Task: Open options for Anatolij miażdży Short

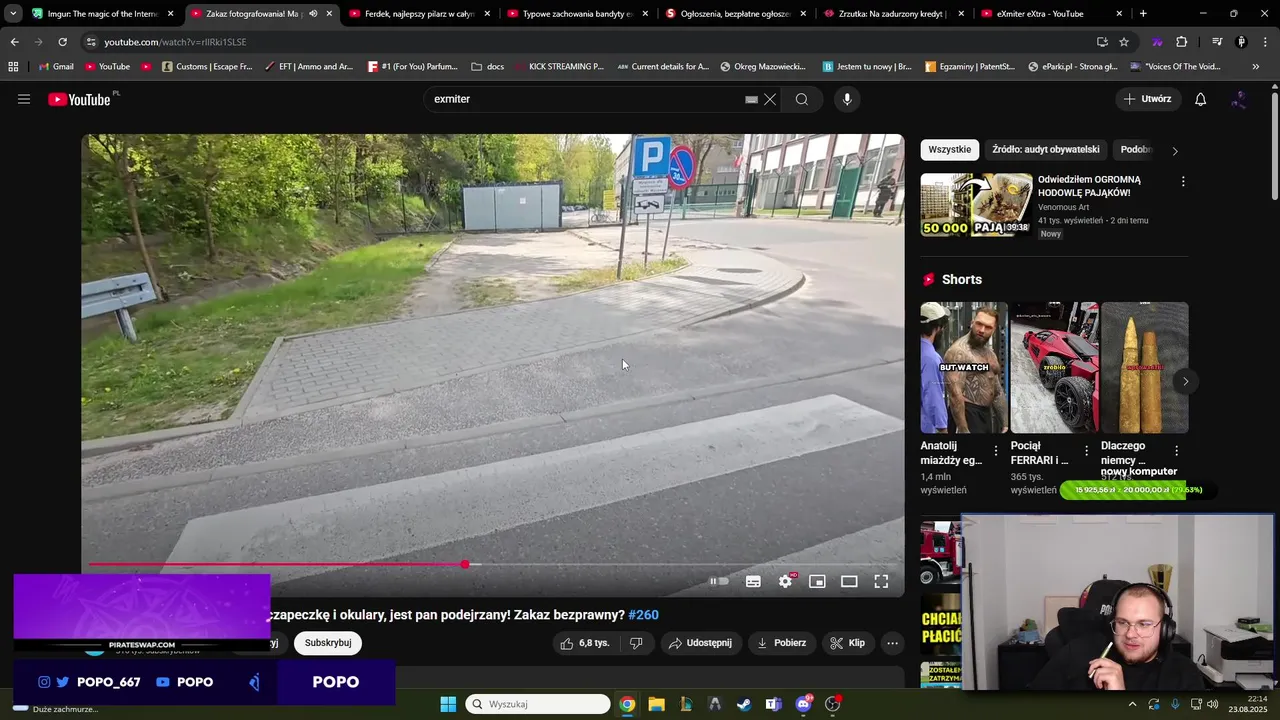Action: (995, 451)
